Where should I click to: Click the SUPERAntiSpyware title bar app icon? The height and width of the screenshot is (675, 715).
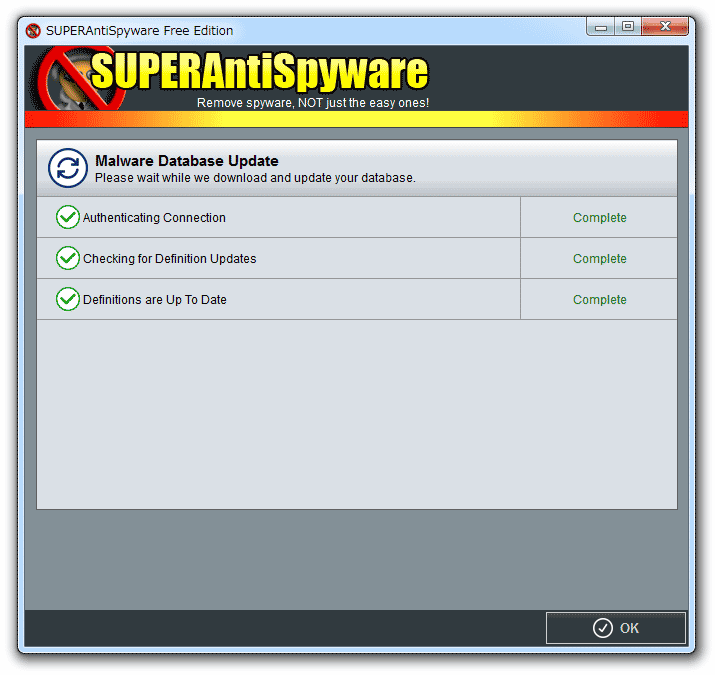[33, 31]
